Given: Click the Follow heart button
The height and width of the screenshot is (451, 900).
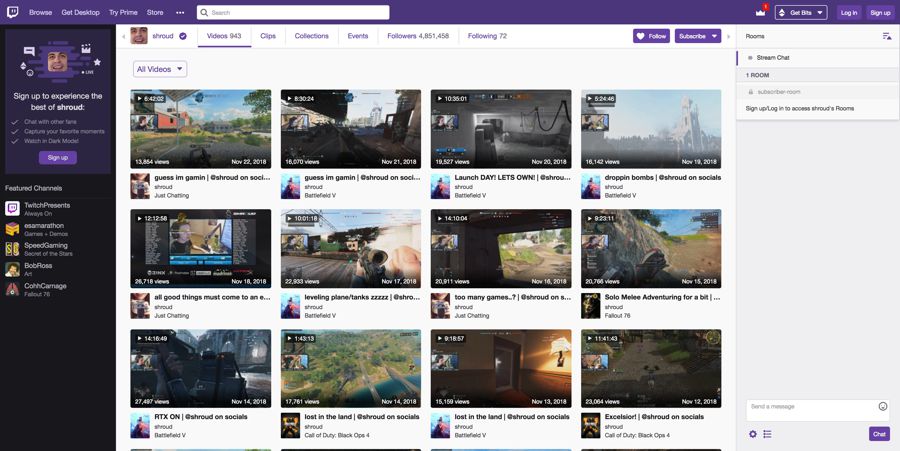Looking at the screenshot, I should click(651, 36).
